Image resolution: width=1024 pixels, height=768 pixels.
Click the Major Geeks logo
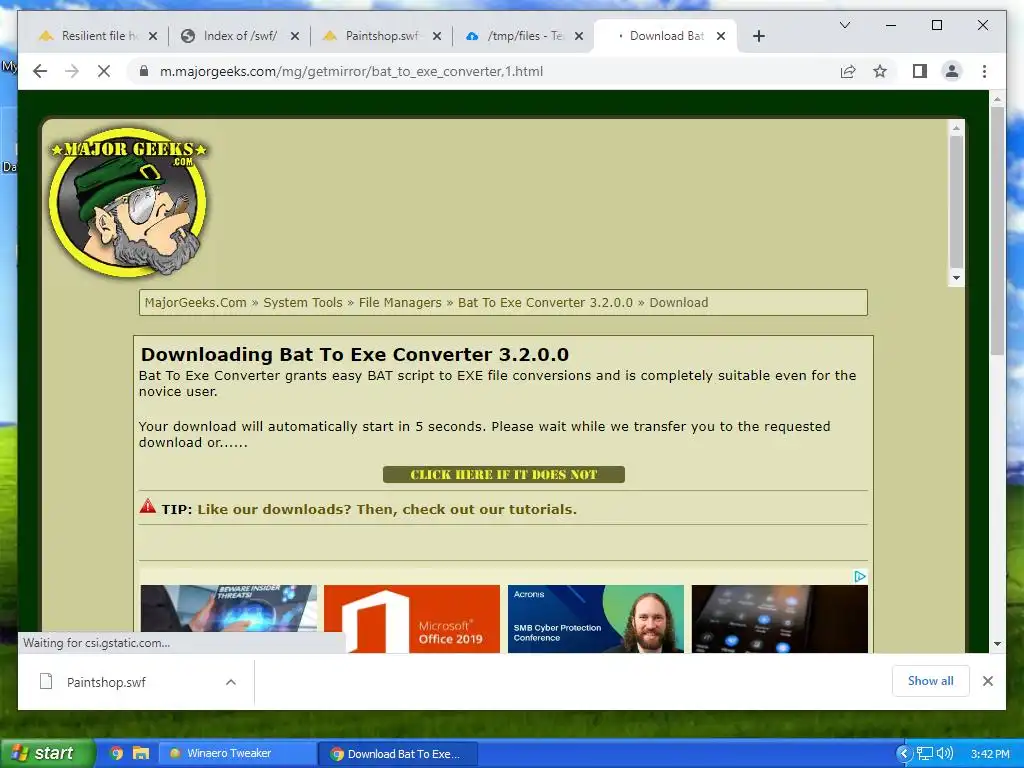[129, 202]
